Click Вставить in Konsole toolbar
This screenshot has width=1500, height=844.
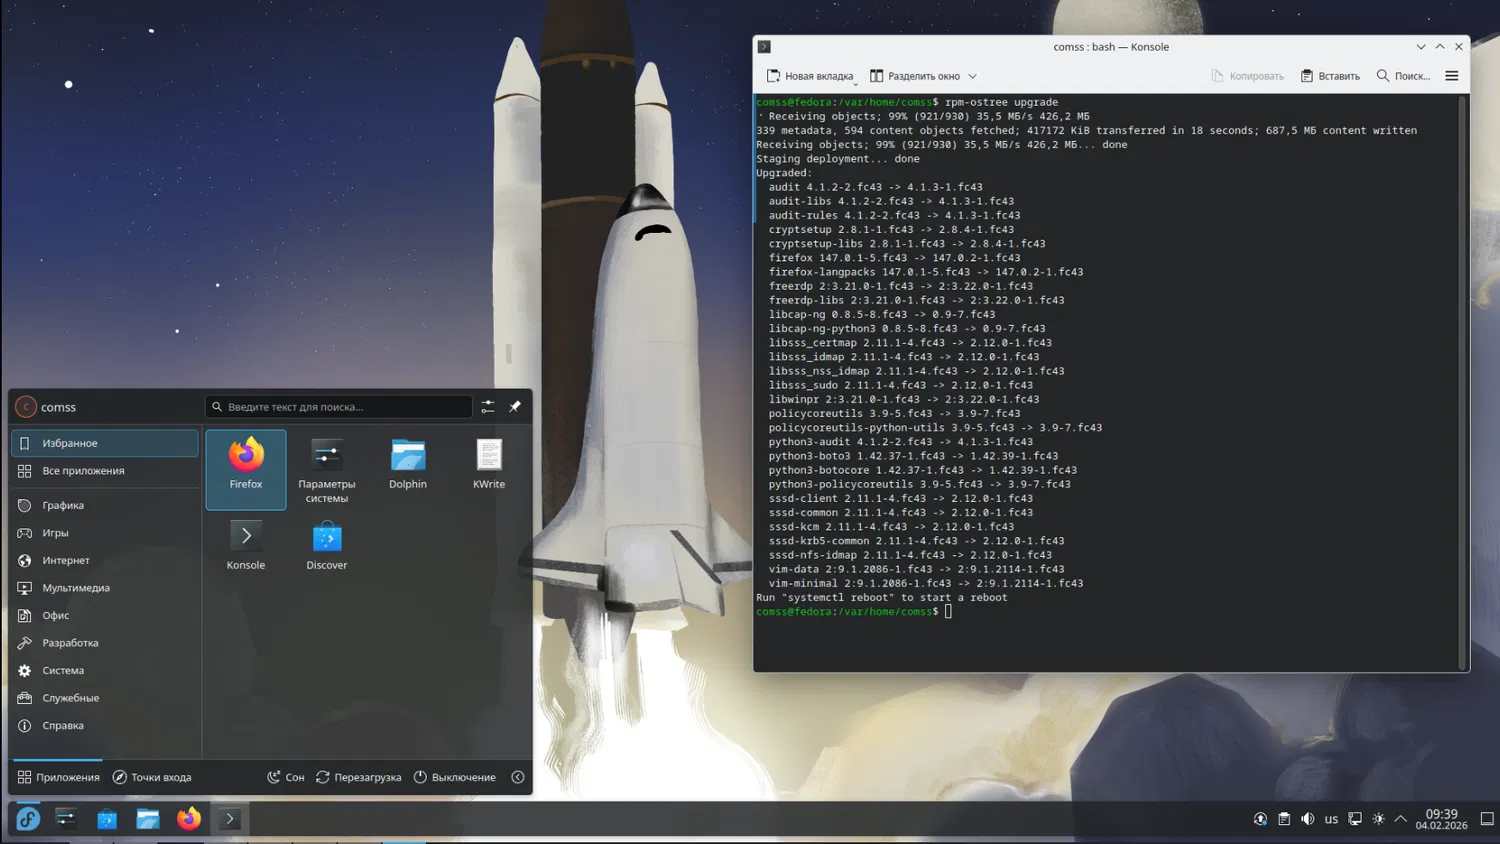point(1330,76)
